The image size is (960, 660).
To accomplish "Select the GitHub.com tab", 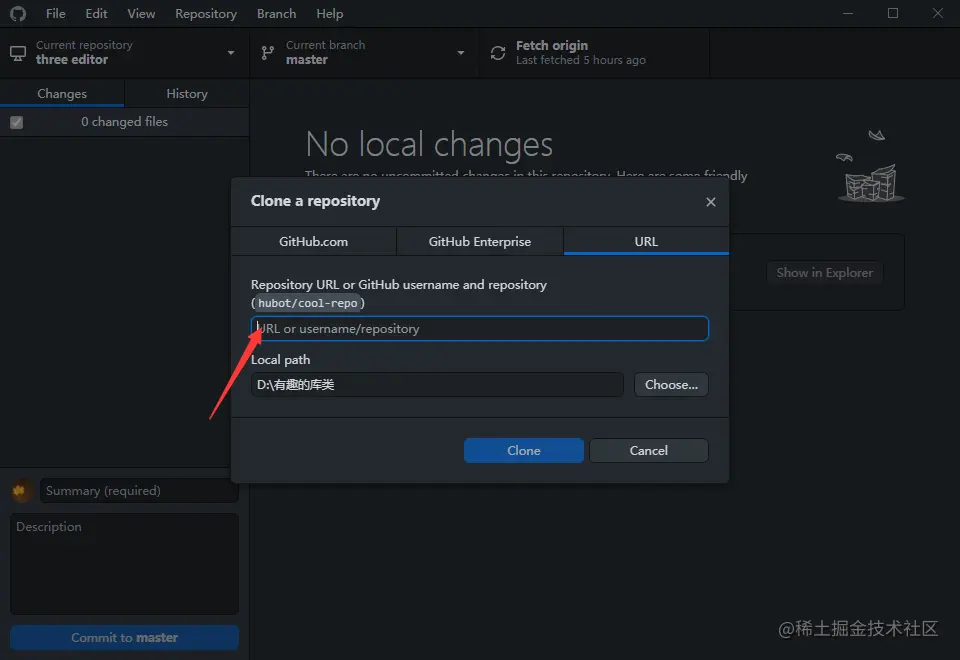I will tap(313, 241).
